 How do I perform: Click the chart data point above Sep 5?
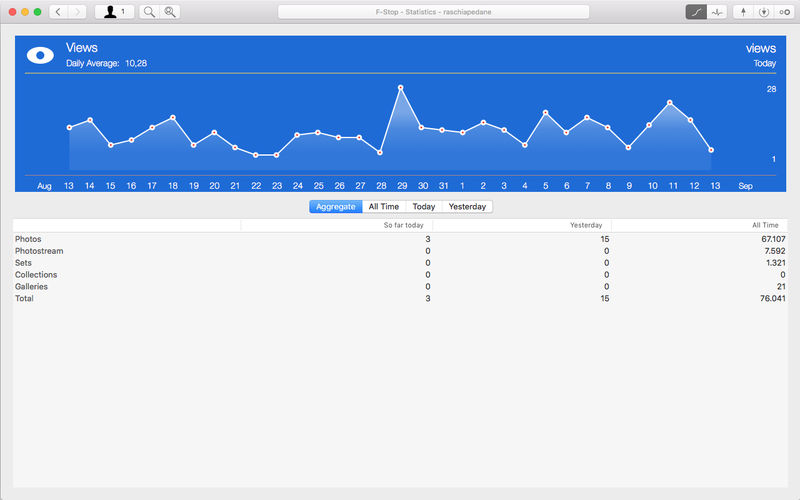tap(545, 112)
